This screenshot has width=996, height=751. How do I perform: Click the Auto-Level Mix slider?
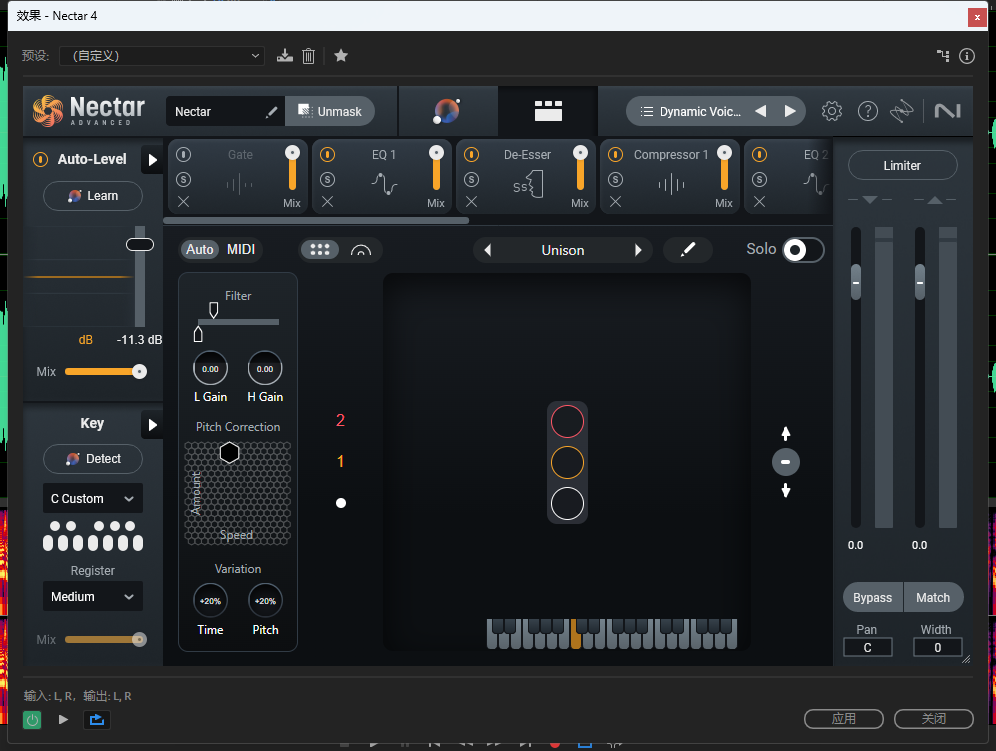pos(105,372)
